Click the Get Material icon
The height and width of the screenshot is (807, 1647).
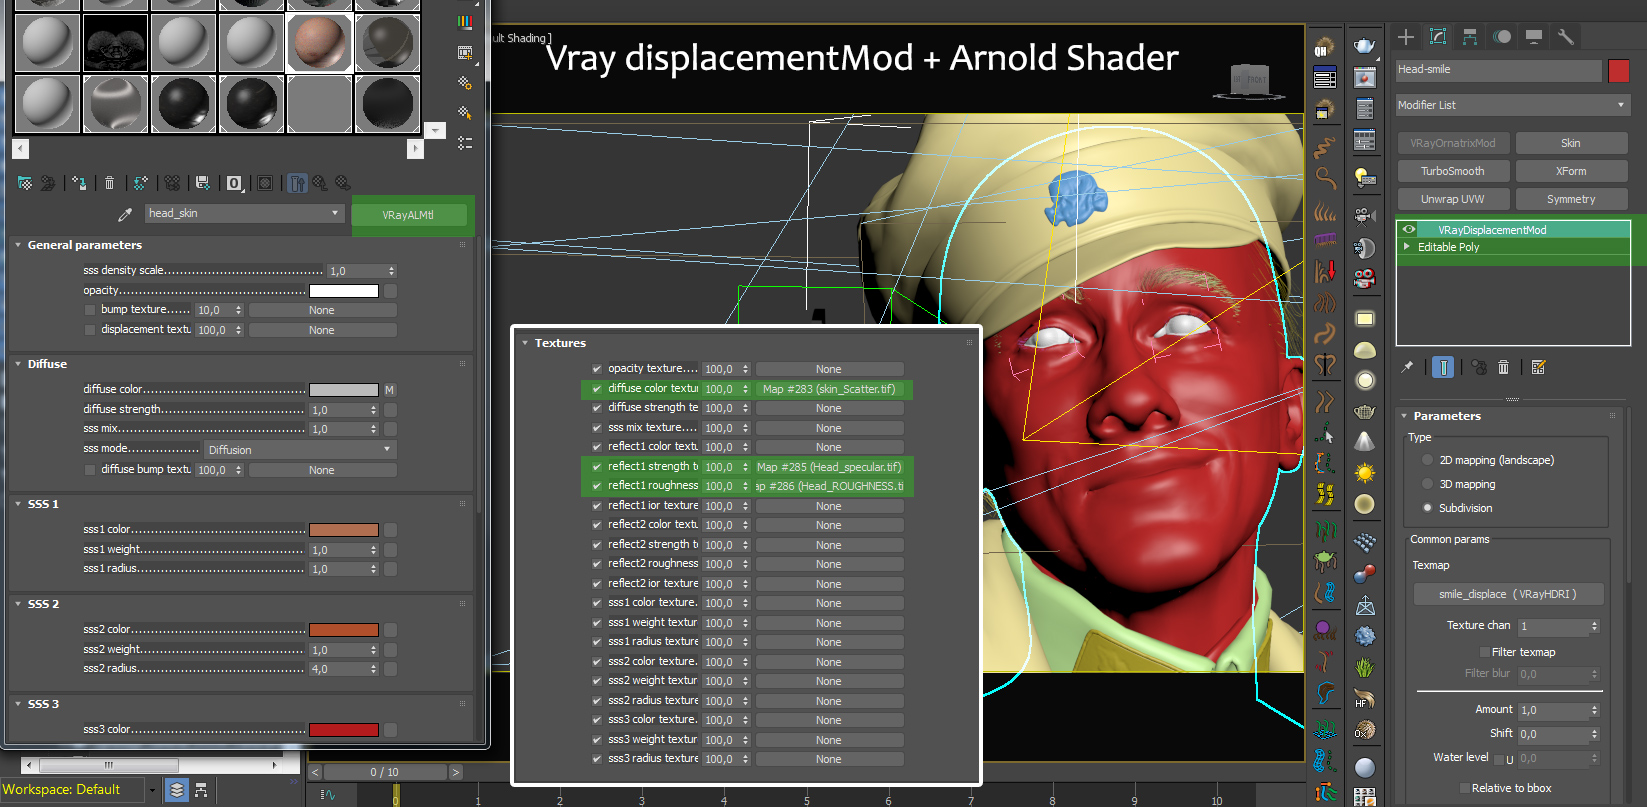point(25,183)
